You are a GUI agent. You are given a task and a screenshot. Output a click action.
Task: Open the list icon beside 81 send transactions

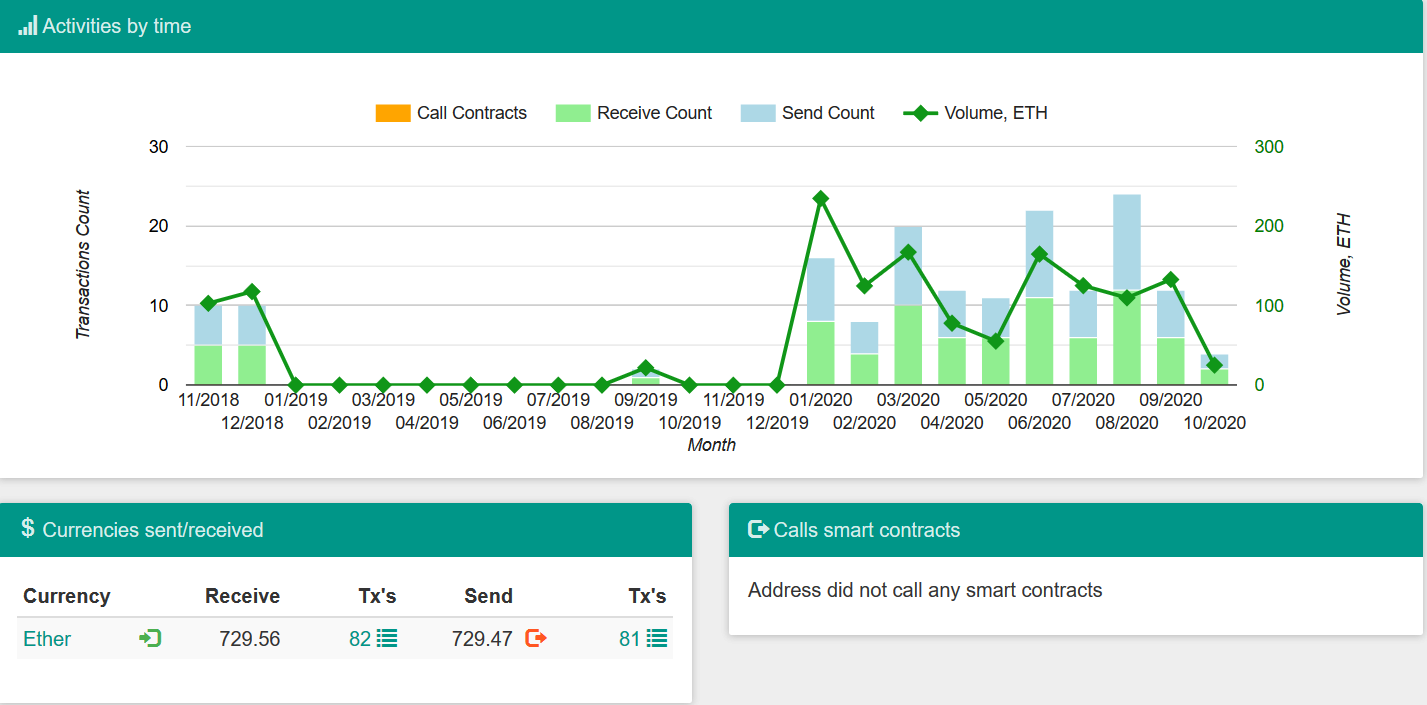[x=657, y=638]
